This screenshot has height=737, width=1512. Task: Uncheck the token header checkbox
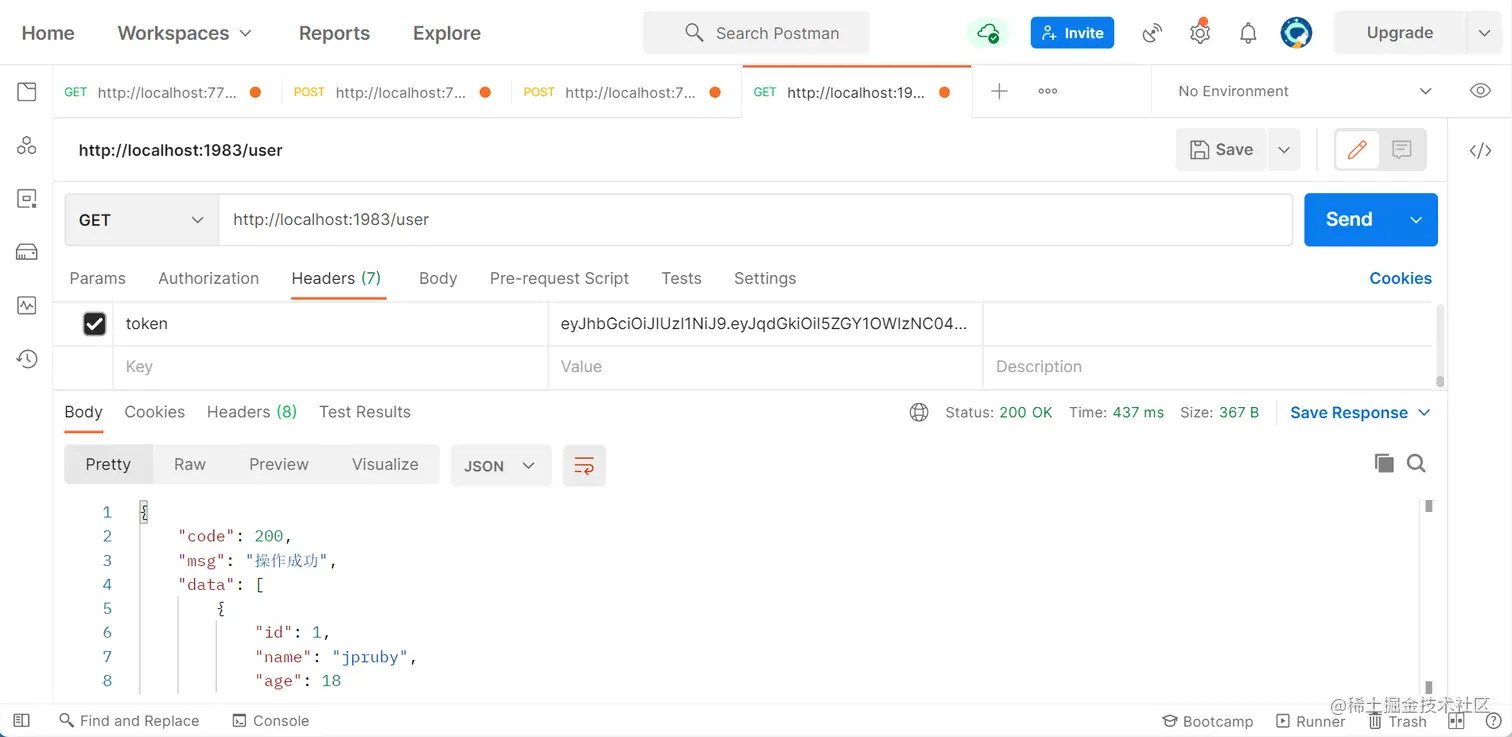click(x=94, y=324)
